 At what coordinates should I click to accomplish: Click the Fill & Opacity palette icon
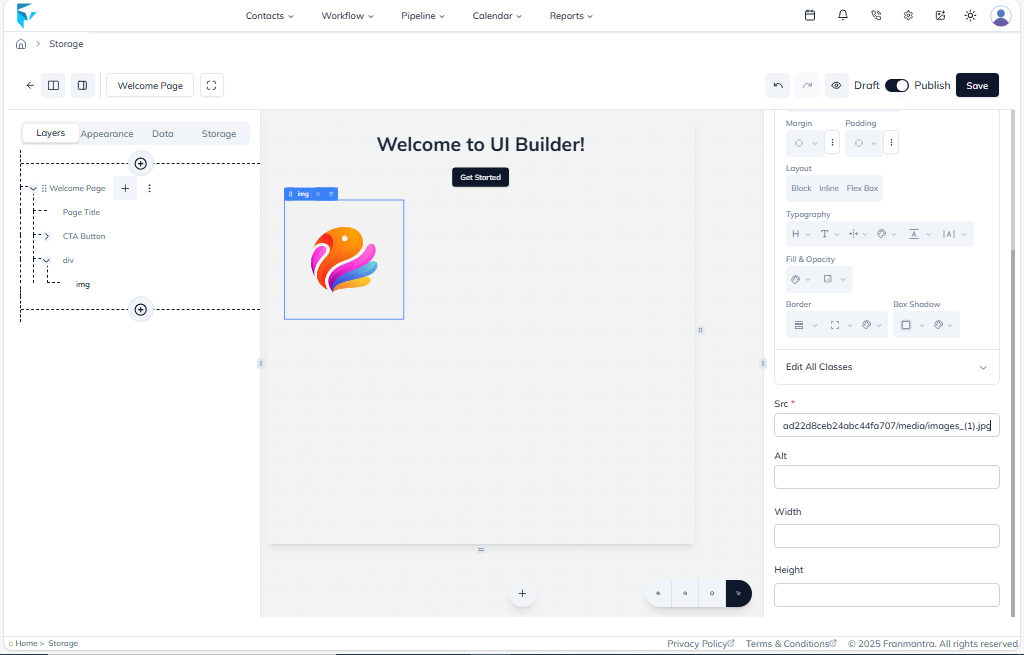pyautogui.click(x=795, y=279)
